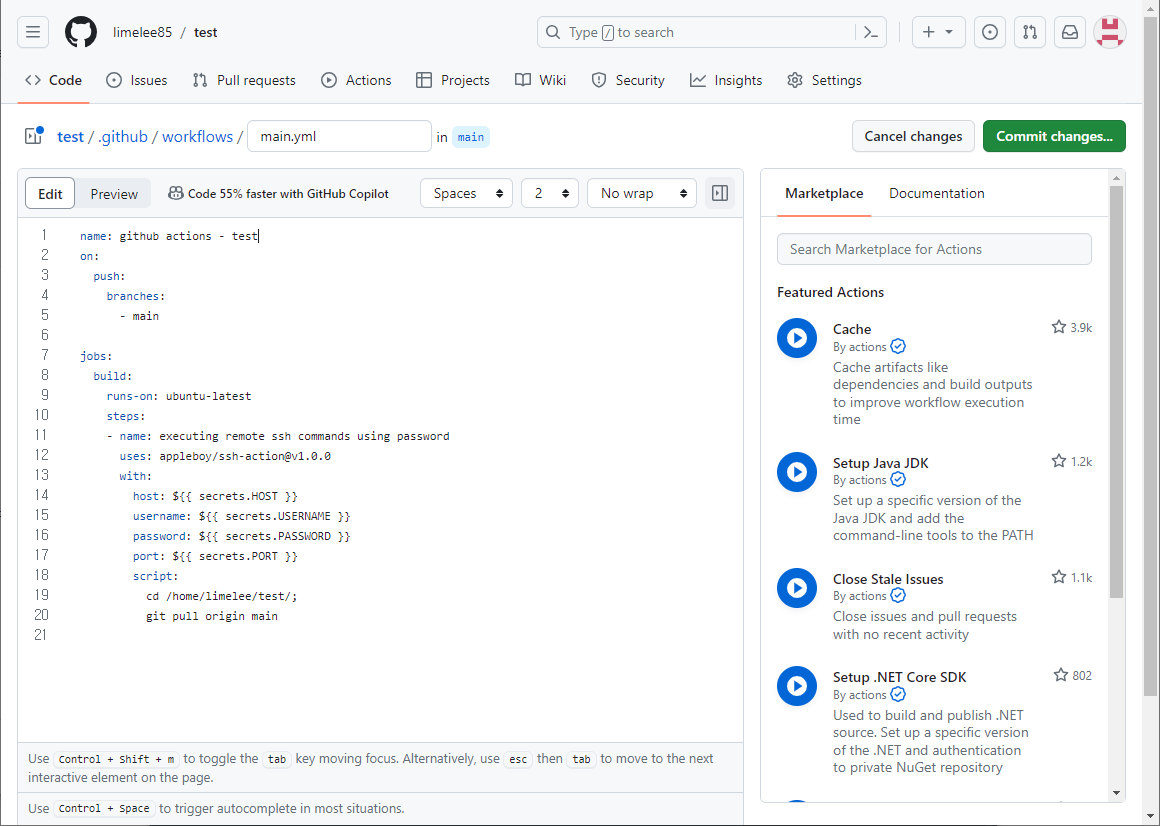1160x826 pixels.
Task: Click the Close Stale Issues play icon
Action: point(797,588)
